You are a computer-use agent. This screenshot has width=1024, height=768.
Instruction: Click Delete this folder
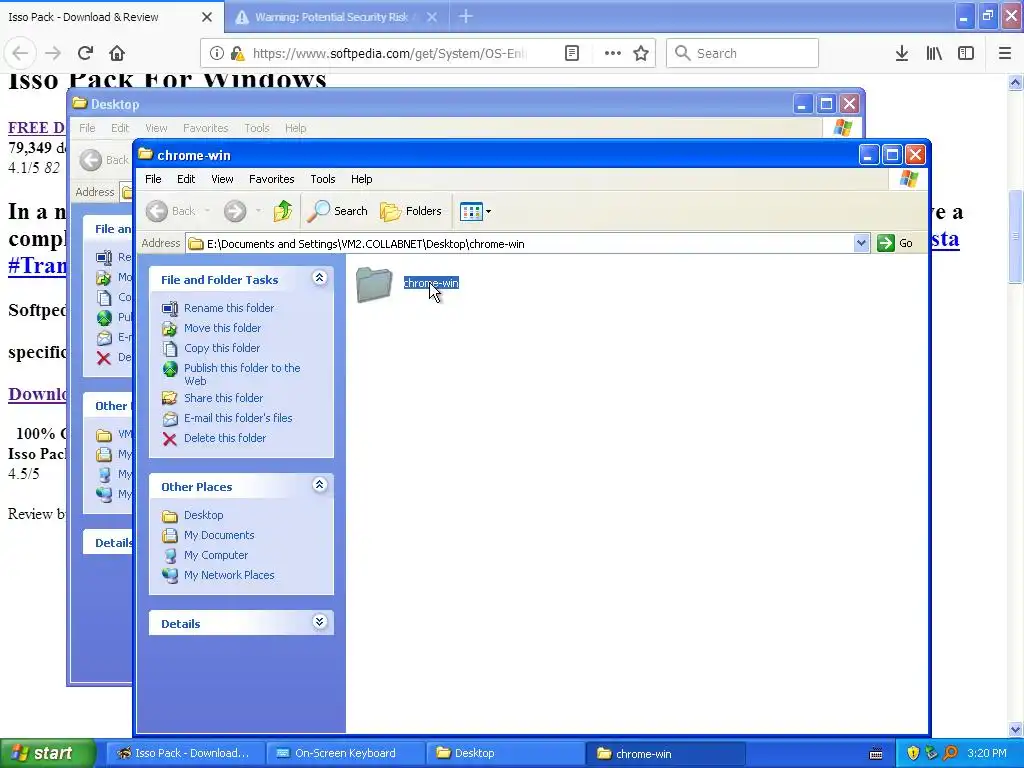click(225, 438)
